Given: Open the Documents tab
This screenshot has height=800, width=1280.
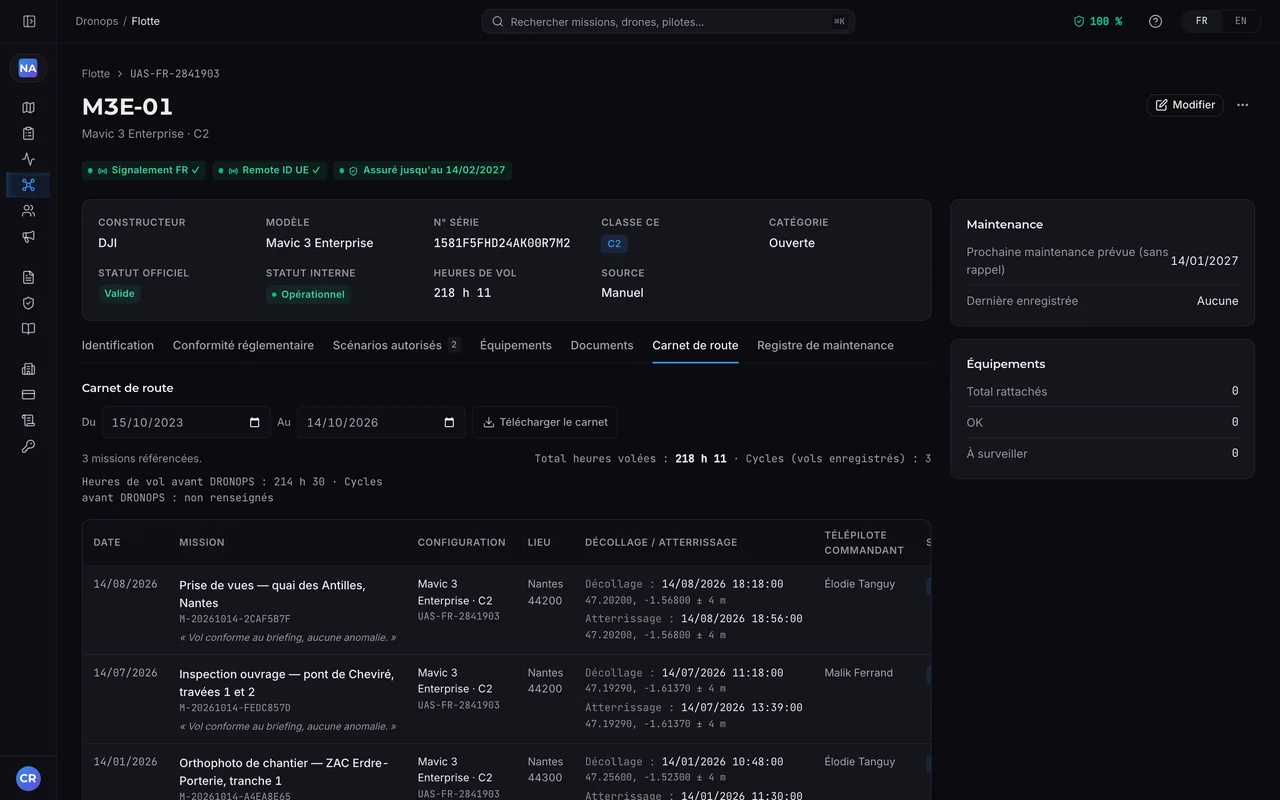Looking at the screenshot, I should (602, 345).
